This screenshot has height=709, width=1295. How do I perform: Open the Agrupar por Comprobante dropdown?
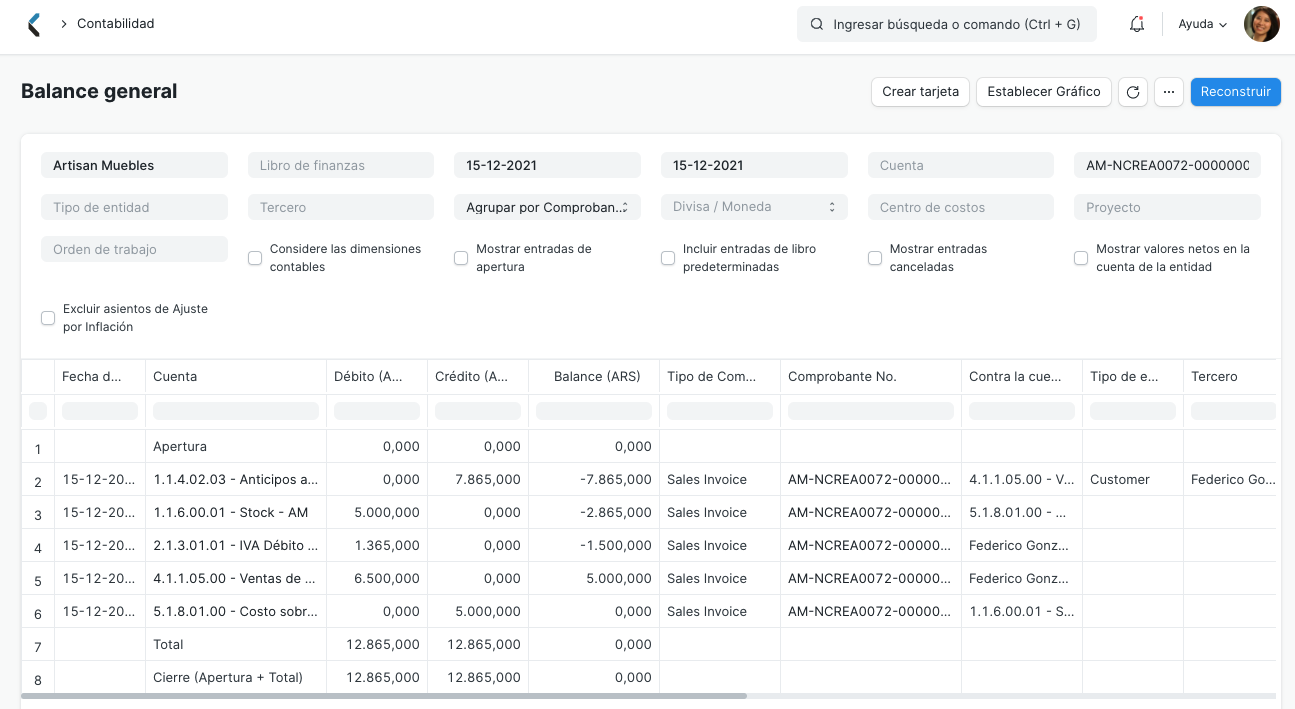click(x=547, y=207)
